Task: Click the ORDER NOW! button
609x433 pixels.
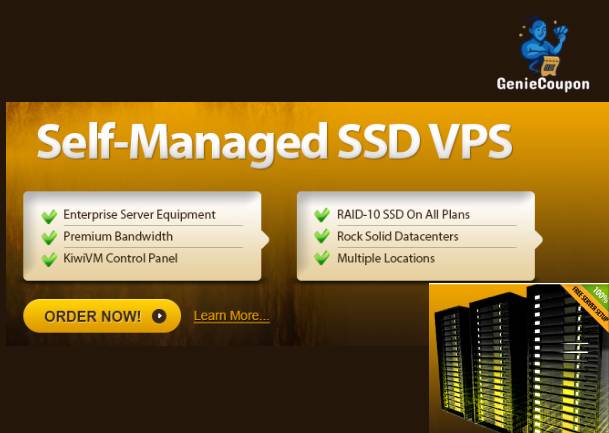Action: [102, 316]
